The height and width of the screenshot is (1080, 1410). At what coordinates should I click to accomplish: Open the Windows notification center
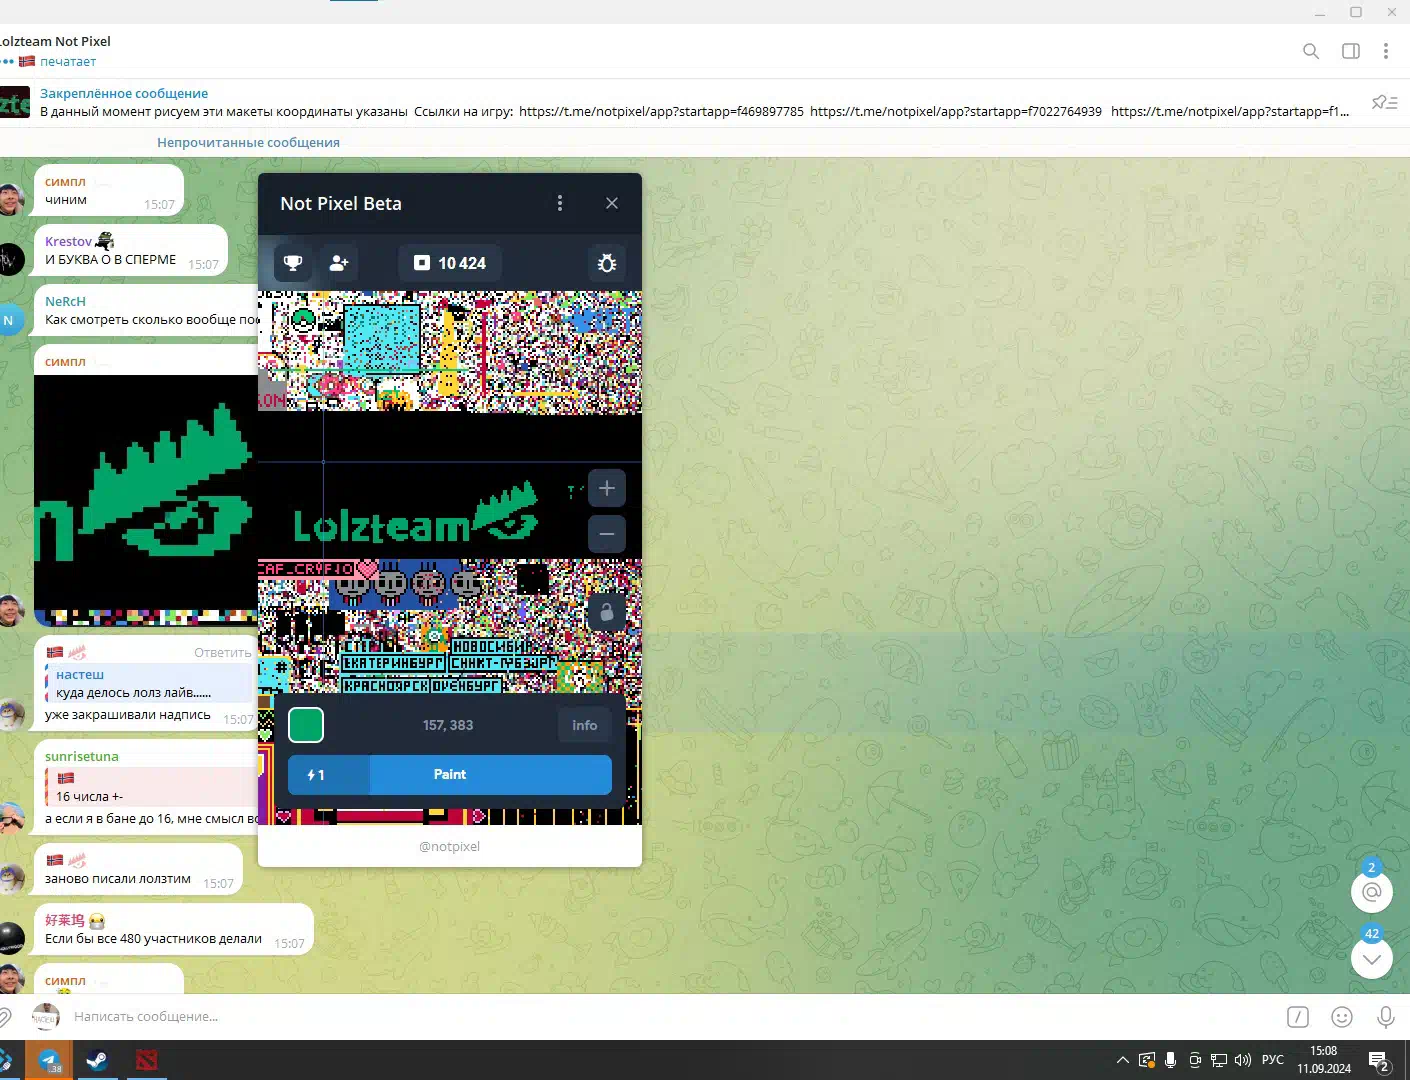[1380, 1061]
